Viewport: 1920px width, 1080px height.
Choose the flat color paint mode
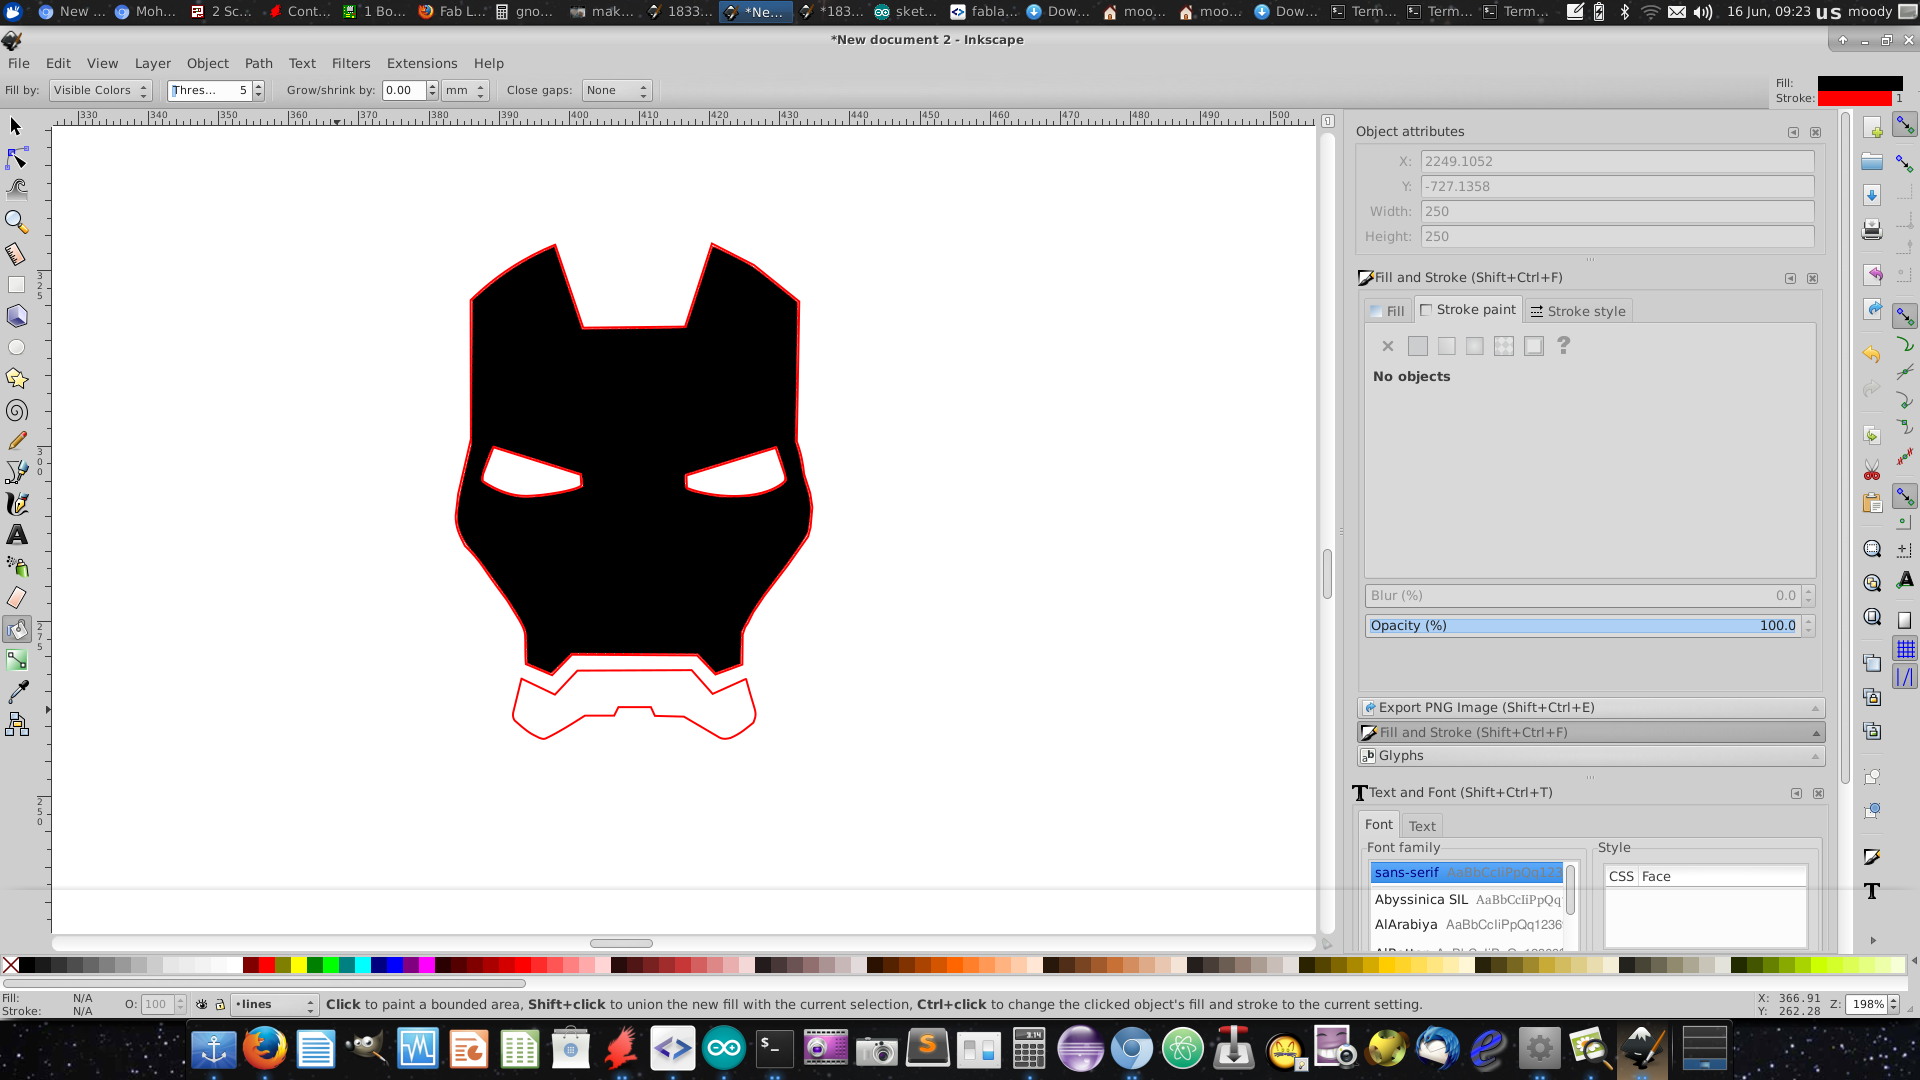[x=1417, y=346]
